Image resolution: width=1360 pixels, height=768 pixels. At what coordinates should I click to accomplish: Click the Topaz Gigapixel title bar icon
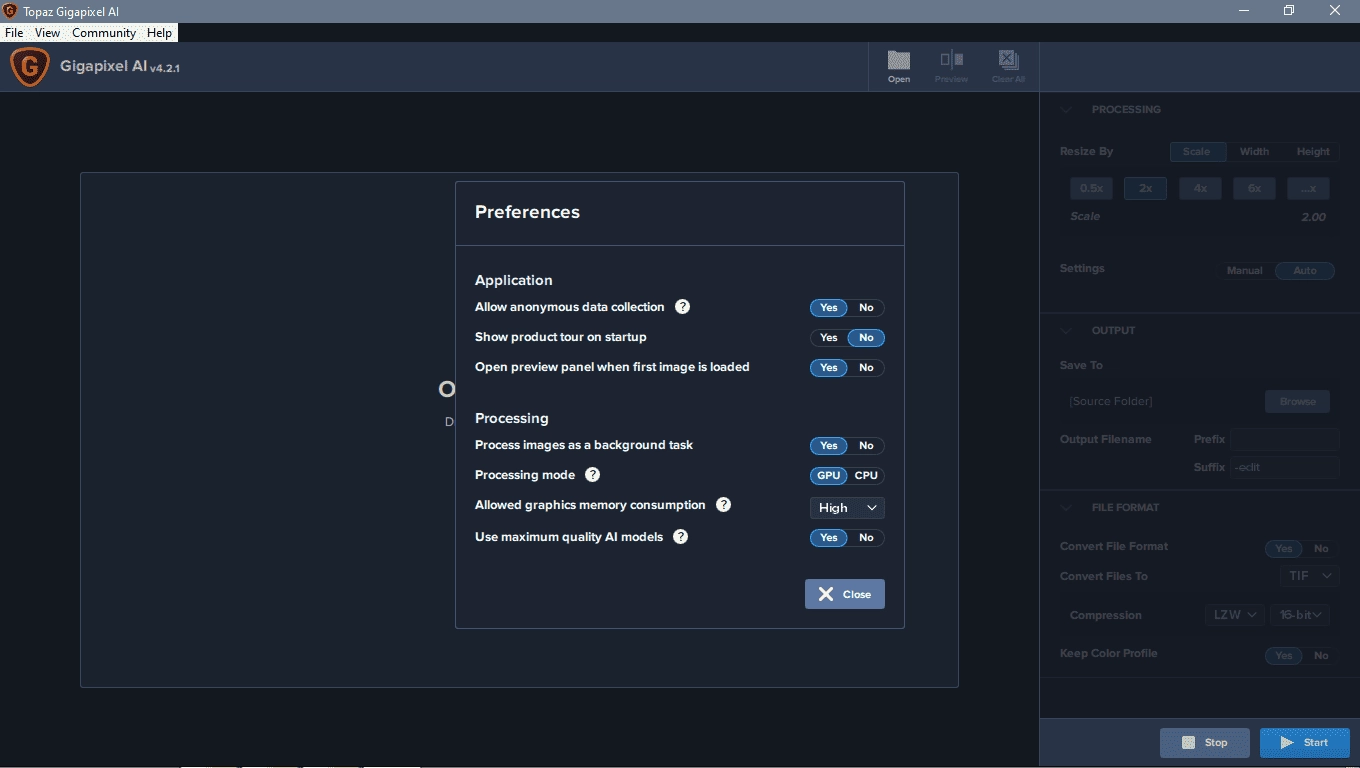coord(10,11)
